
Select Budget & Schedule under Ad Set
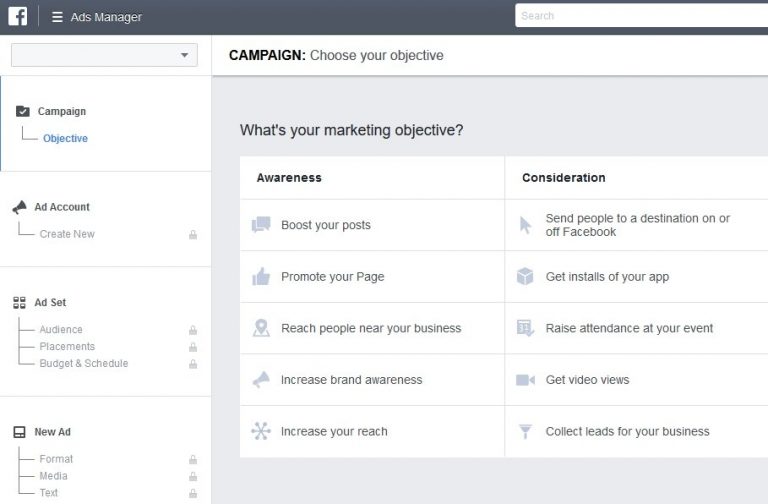[84, 363]
